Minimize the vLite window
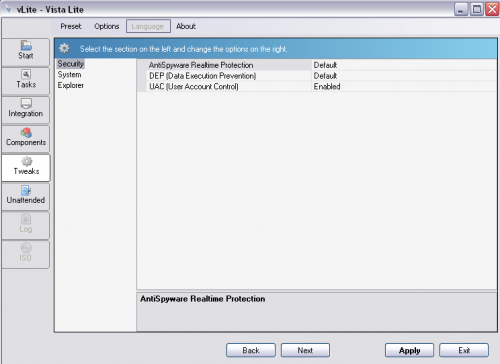 coord(461,9)
